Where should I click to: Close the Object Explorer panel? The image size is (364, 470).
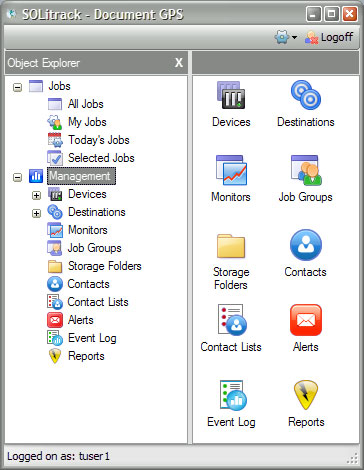click(x=179, y=63)
